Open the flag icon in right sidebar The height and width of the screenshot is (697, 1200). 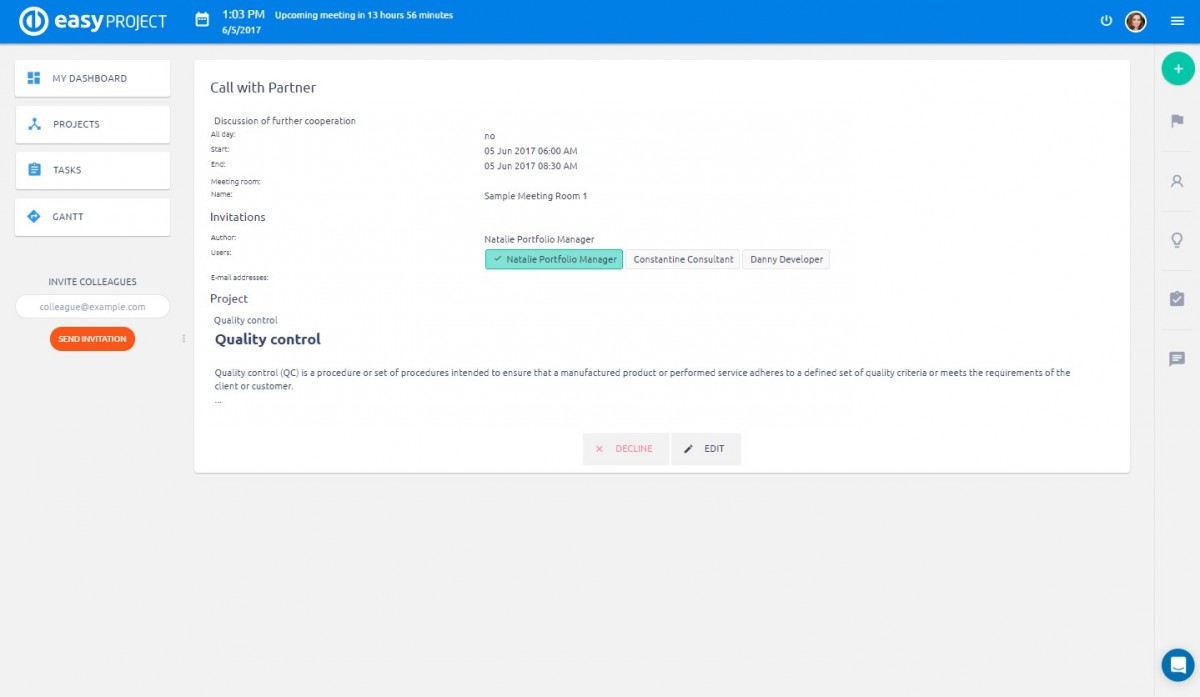pos(1177,121)
